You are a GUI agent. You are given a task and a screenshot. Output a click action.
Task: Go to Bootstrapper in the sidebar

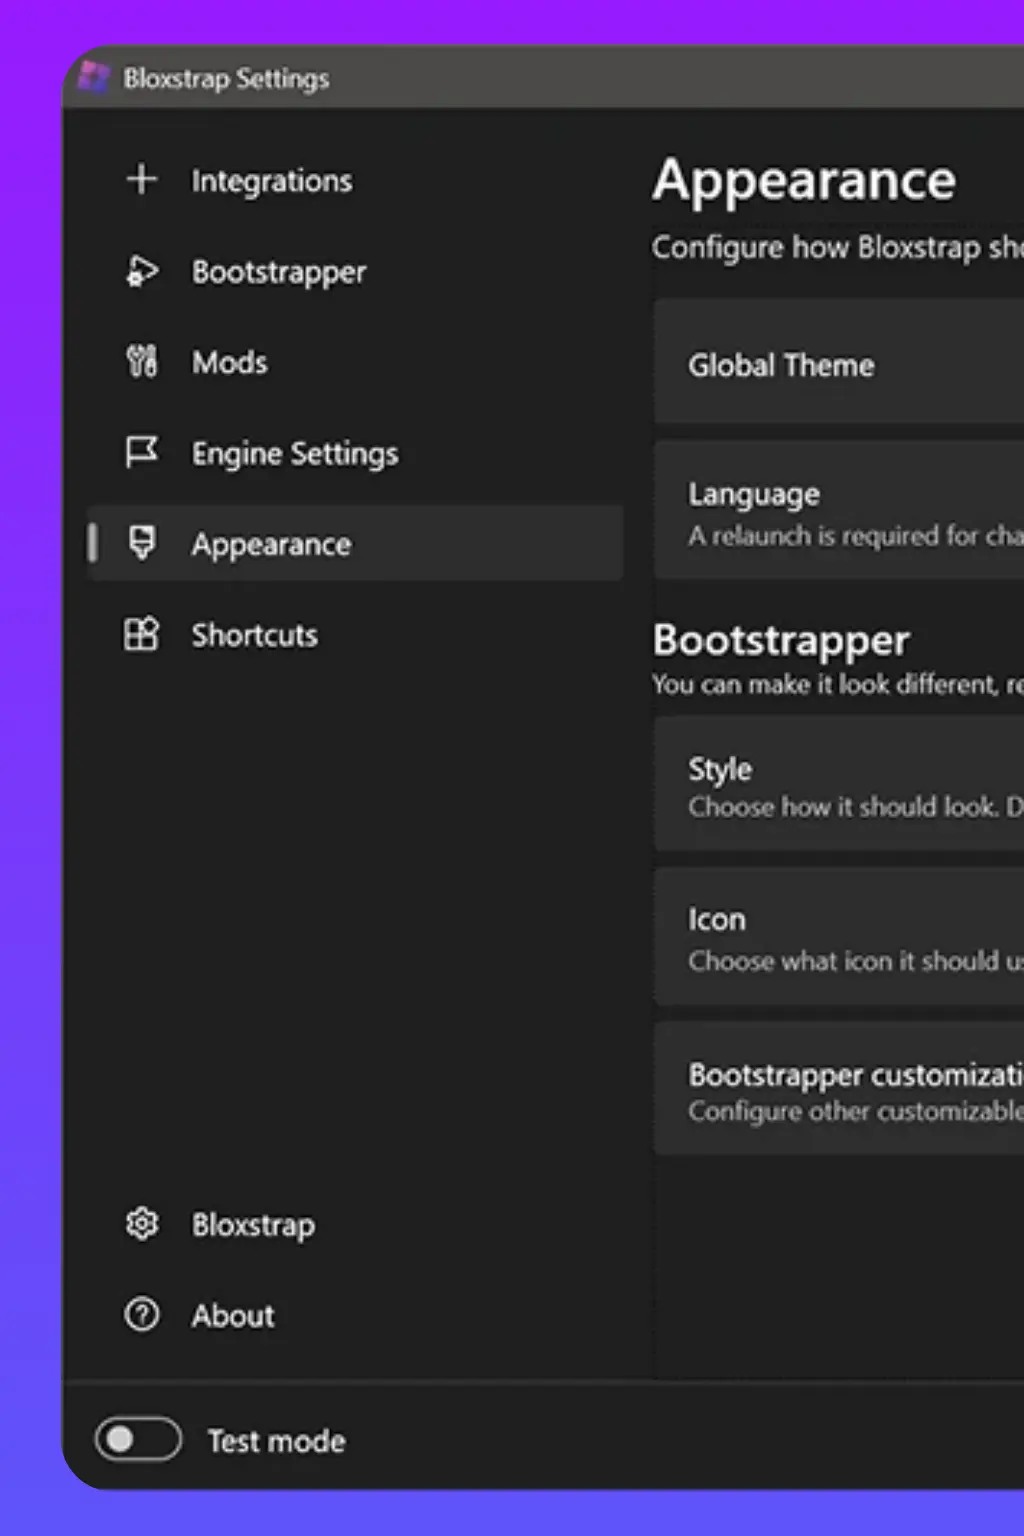[355, 271]
